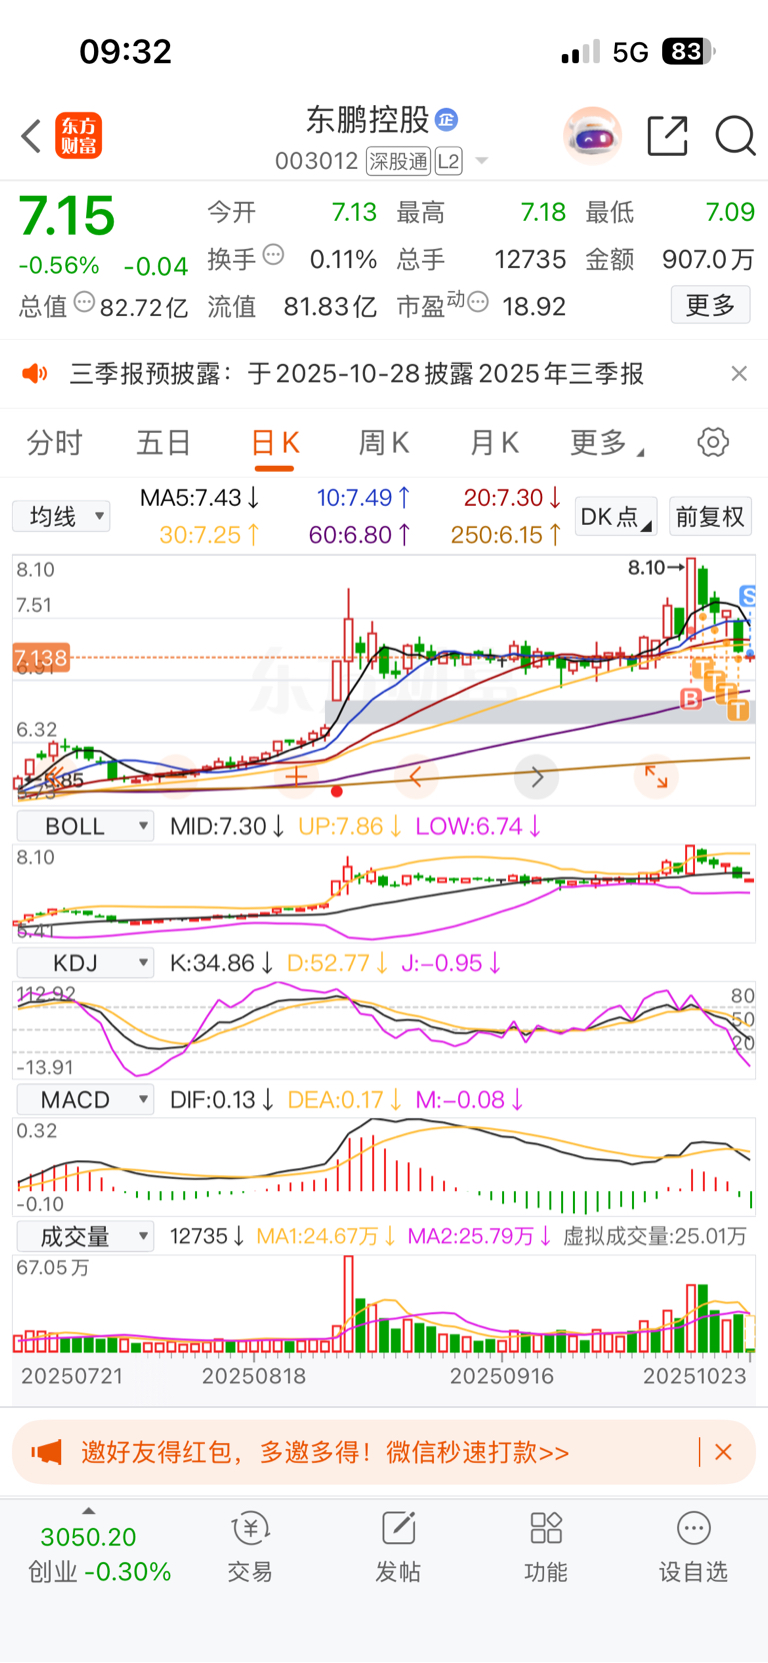The height and width of the screenshot is (1663, 768).
Task: Dismiss the 三季报 announcement bar
Action: coord(739,374)
